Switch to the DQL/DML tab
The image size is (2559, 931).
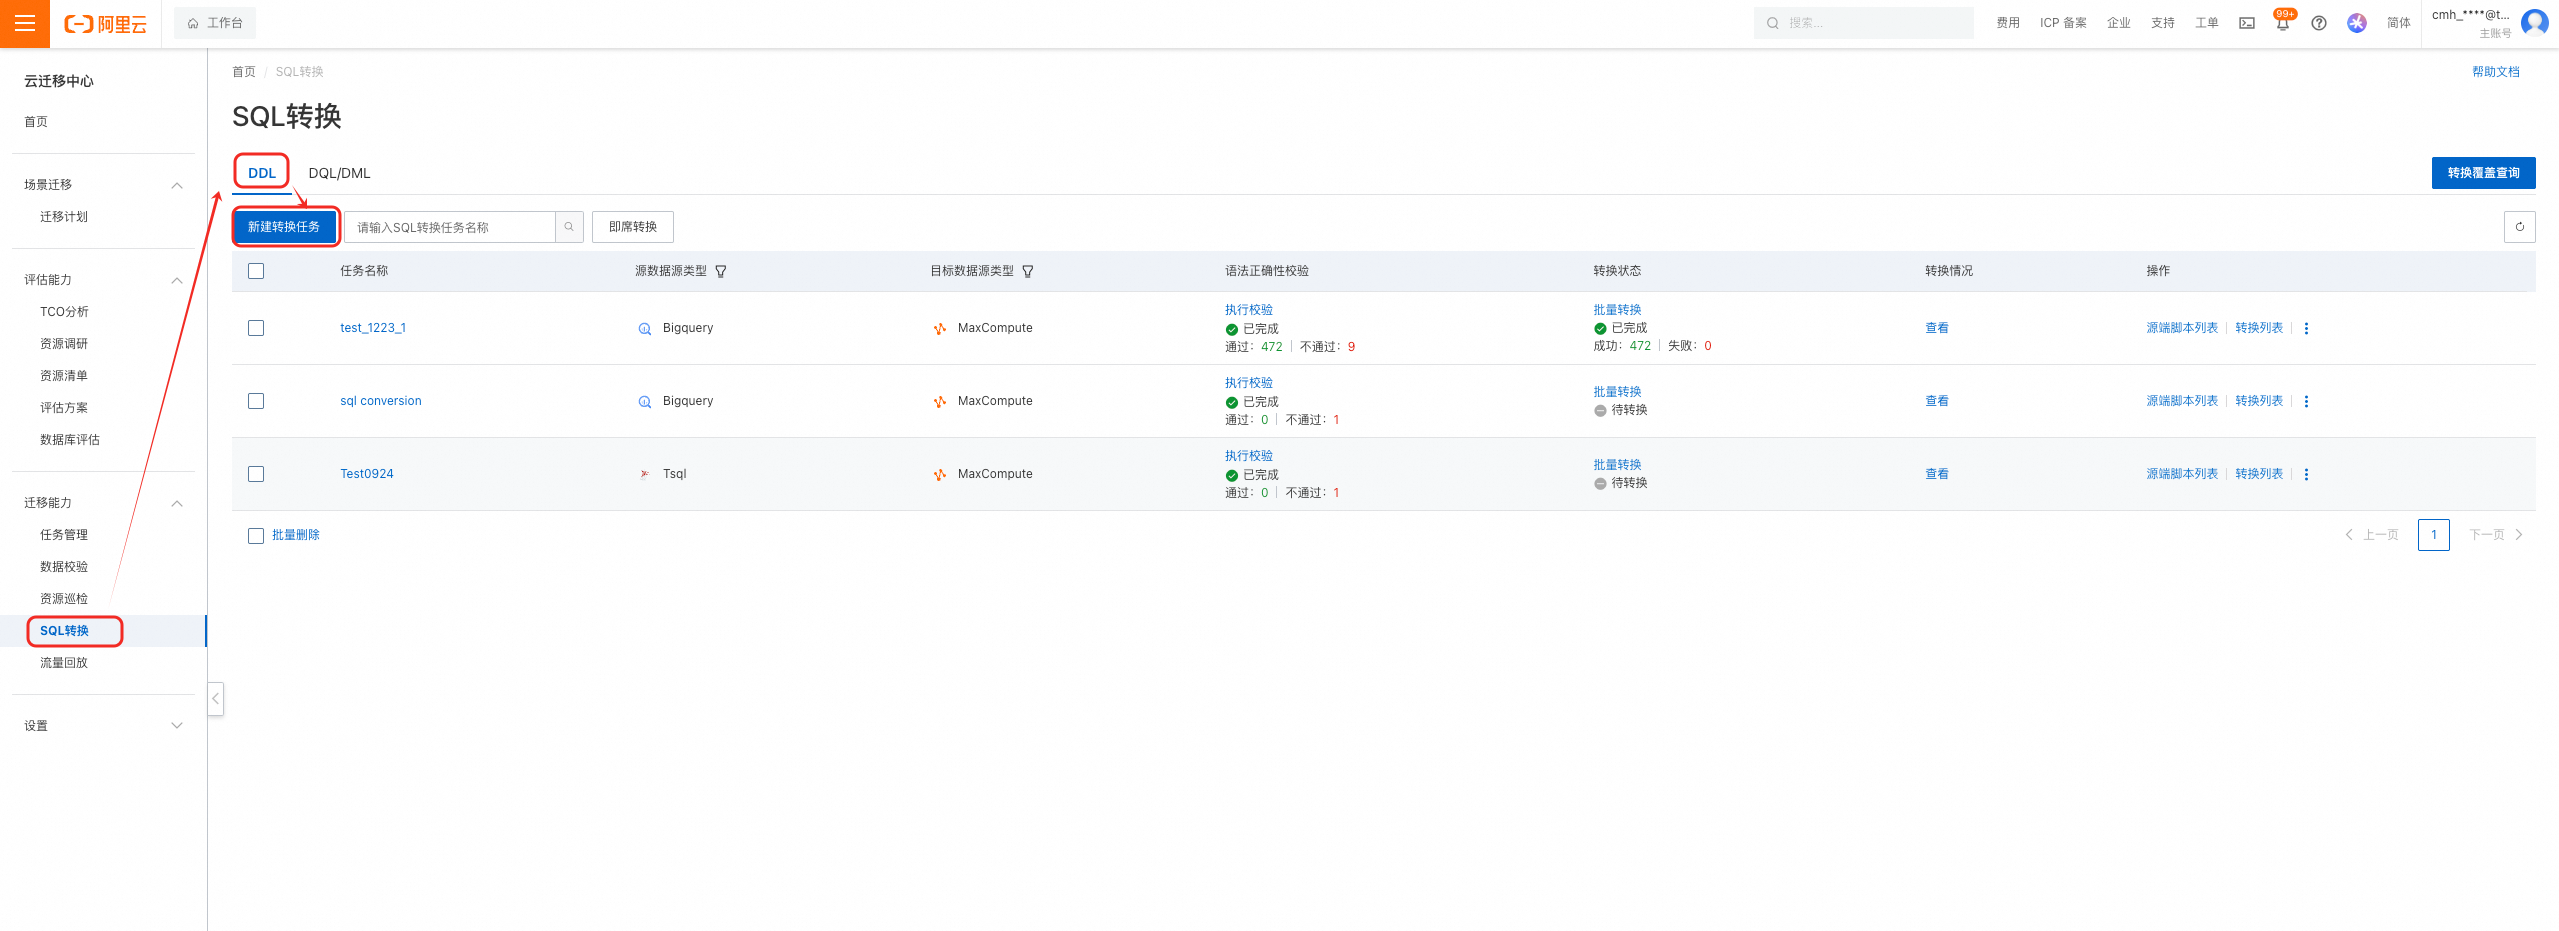(x=339, y=173)
